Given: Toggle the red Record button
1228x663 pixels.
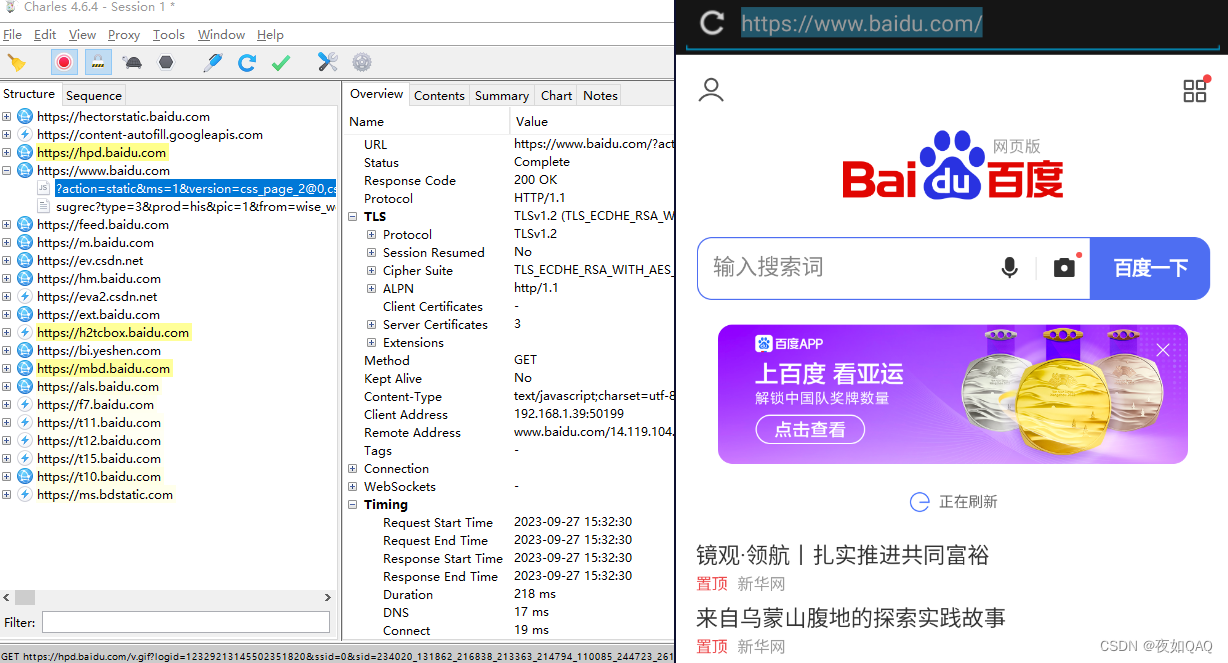Looking at the screenshot, I should point(64,62).
